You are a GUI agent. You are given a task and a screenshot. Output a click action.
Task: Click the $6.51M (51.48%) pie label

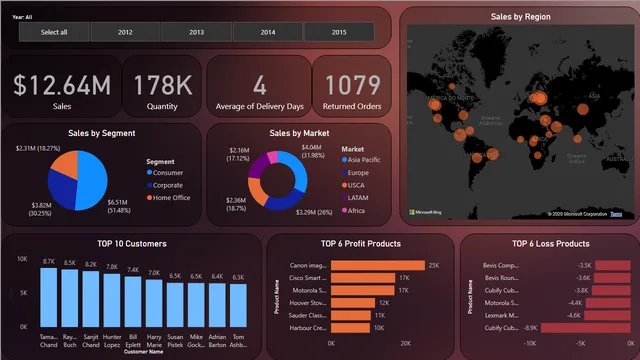[x=119, y=206]
